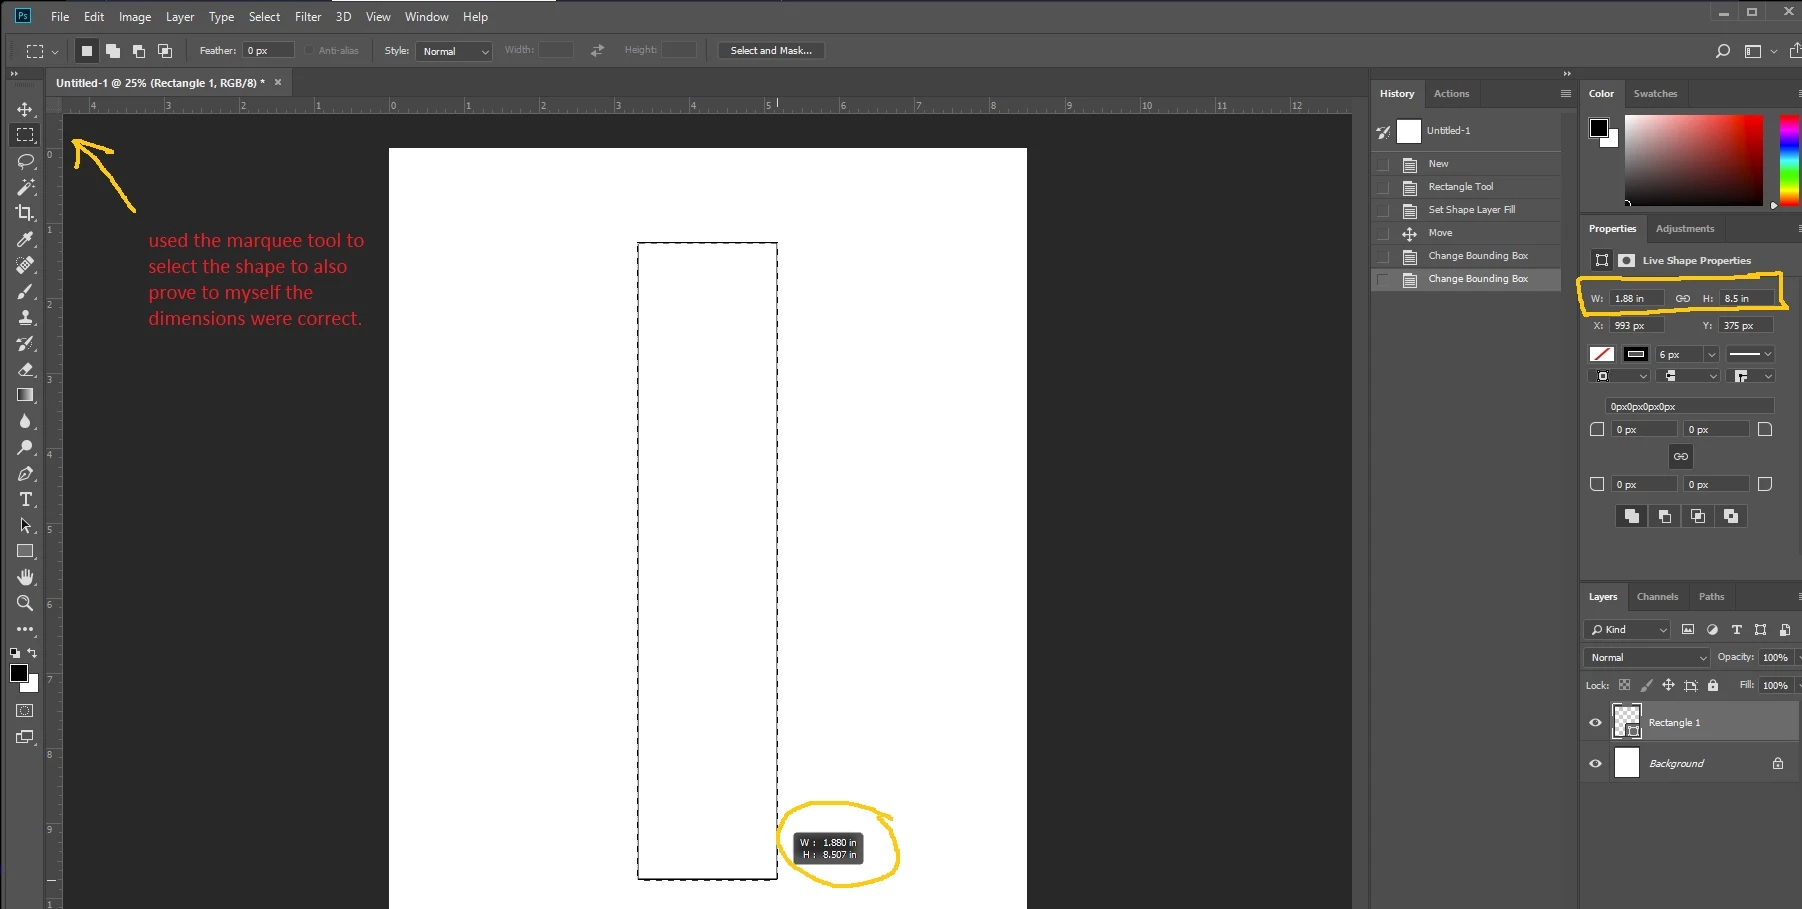Toggle New Selection mode

coord(87,50)
